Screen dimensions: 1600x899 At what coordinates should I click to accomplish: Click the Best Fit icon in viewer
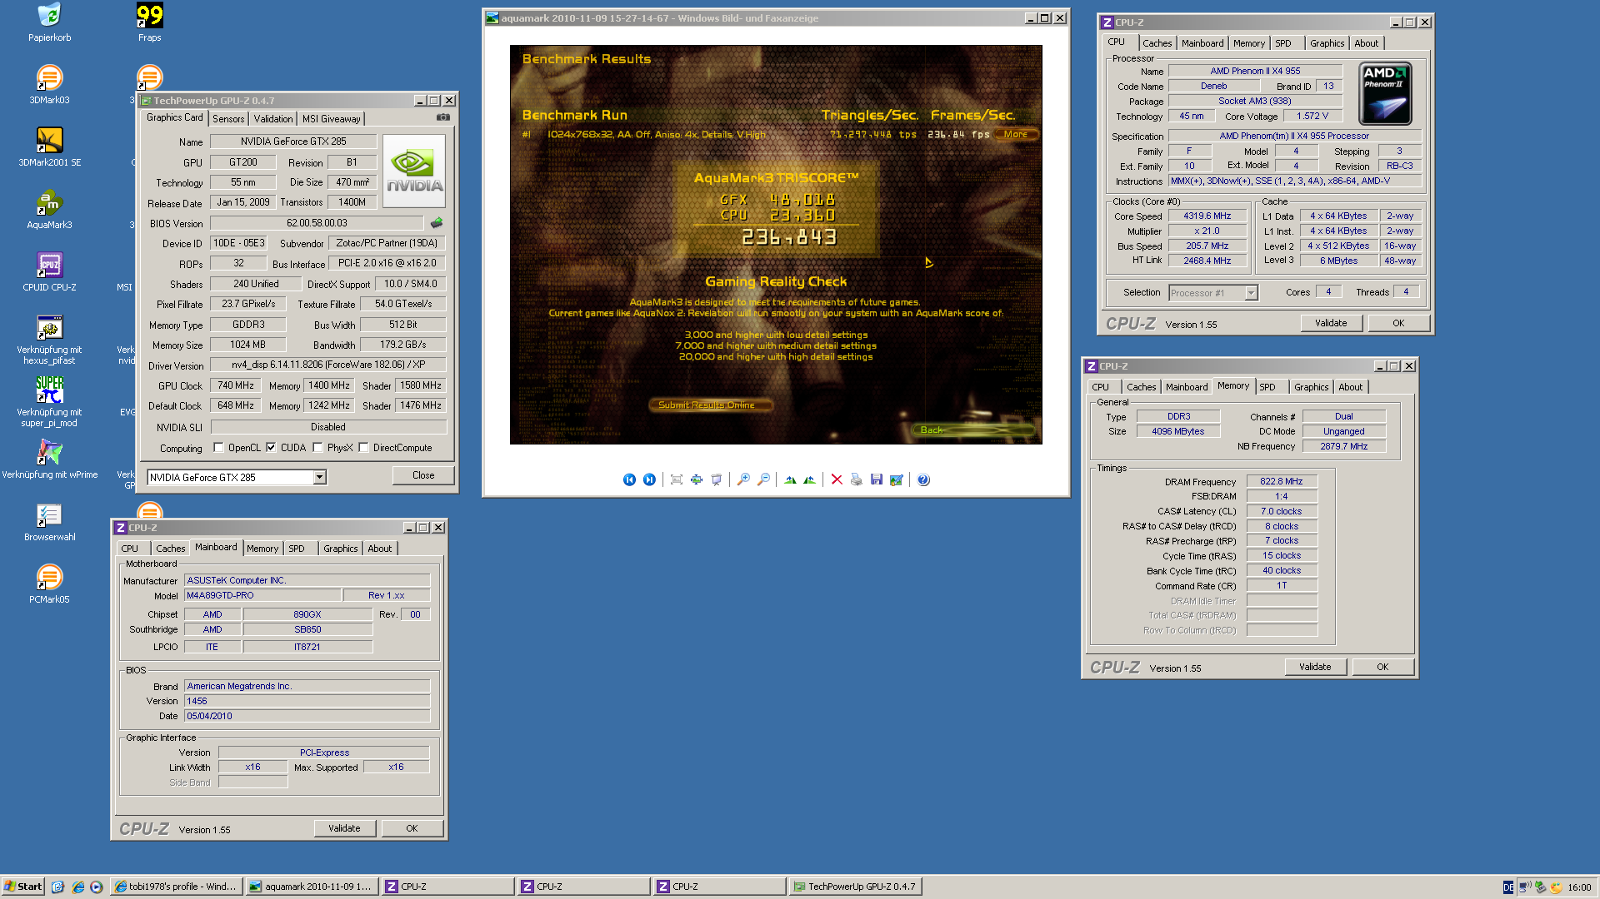click(677, 480)
